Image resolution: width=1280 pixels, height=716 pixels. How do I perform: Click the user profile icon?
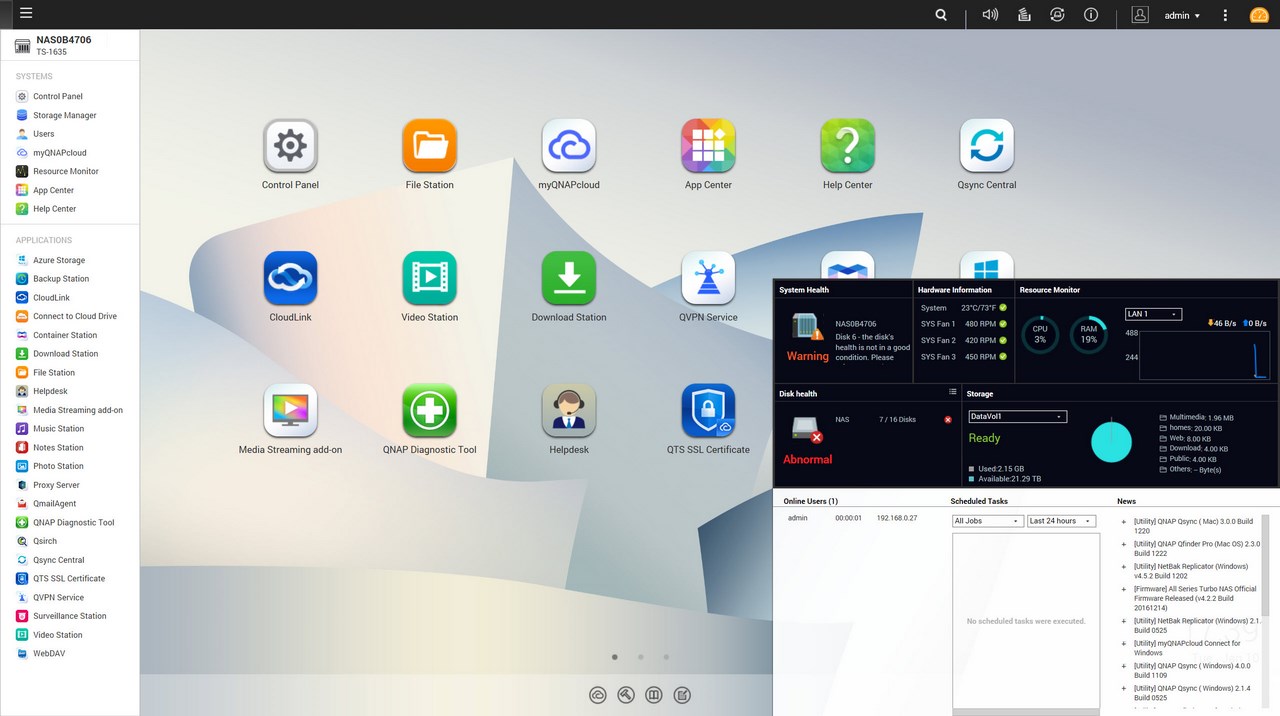click(x=1140, y=15)
